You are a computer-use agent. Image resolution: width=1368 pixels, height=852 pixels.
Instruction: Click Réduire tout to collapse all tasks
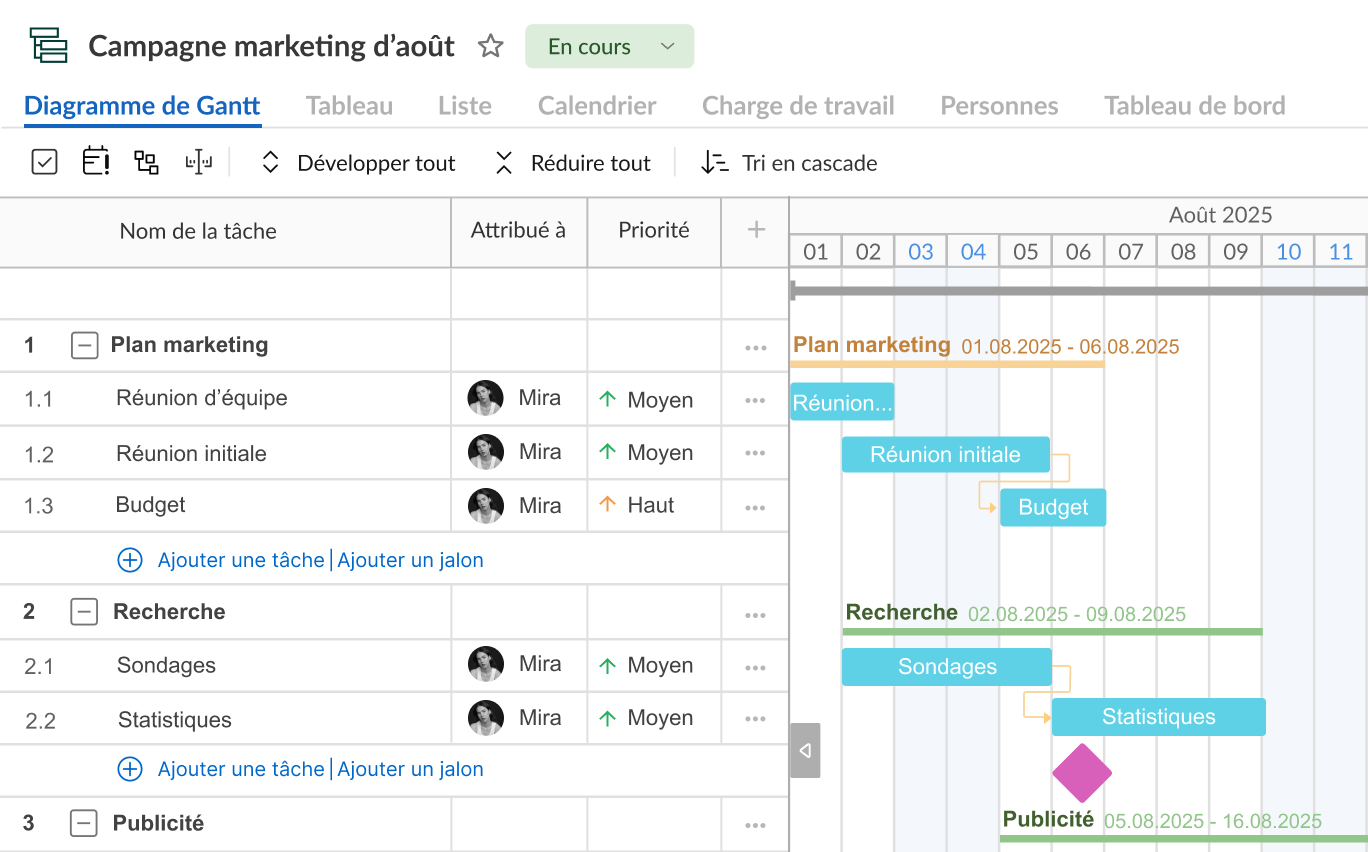(x=589, y=162)
